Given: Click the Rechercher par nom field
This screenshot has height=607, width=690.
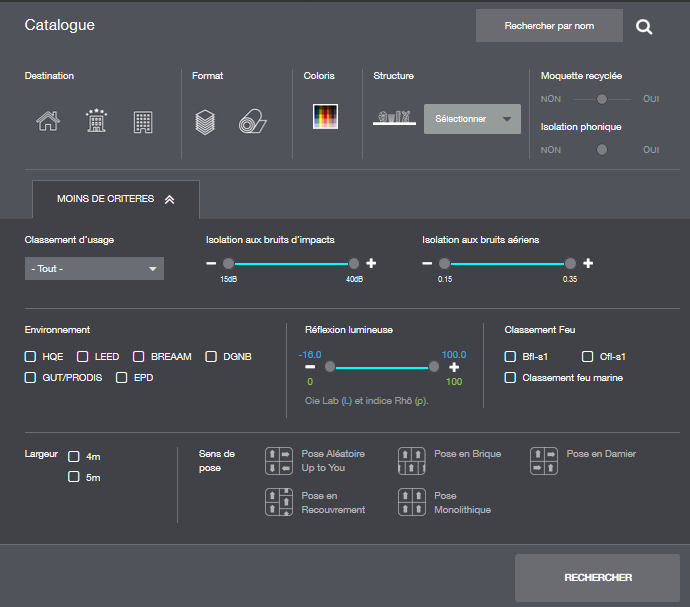Looking at the screenshot, I should pos(549,26).
